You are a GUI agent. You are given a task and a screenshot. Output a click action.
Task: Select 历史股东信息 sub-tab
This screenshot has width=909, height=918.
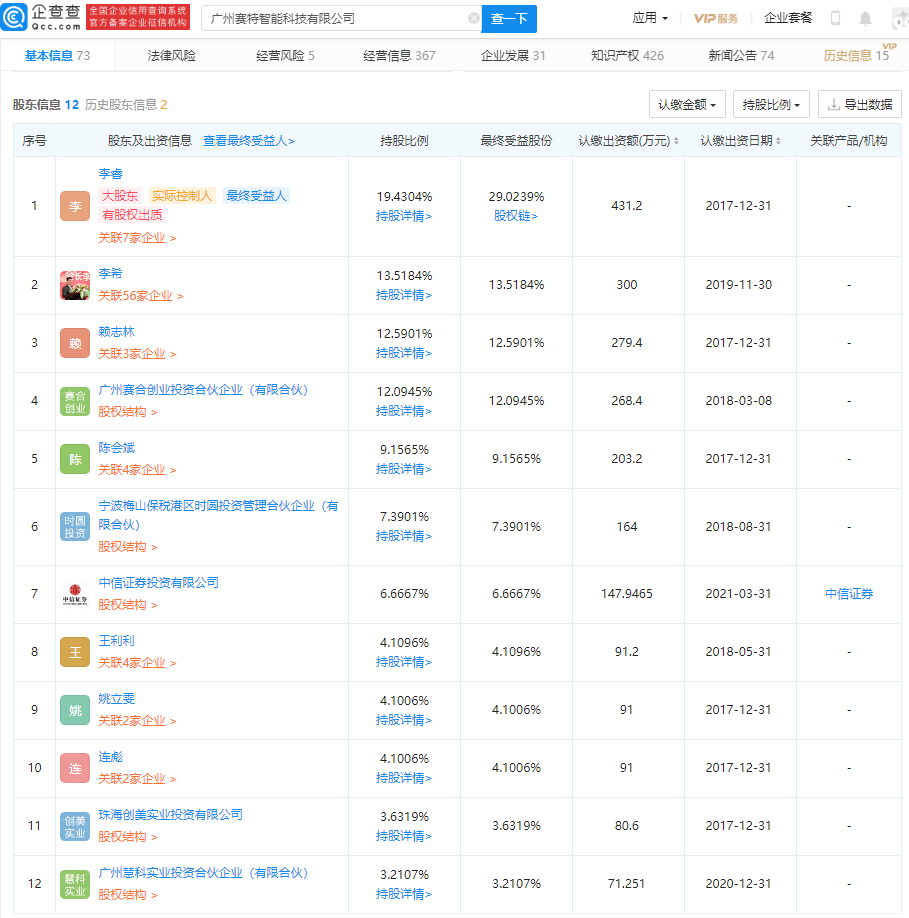pyautogui.click(x=126, y=105)
